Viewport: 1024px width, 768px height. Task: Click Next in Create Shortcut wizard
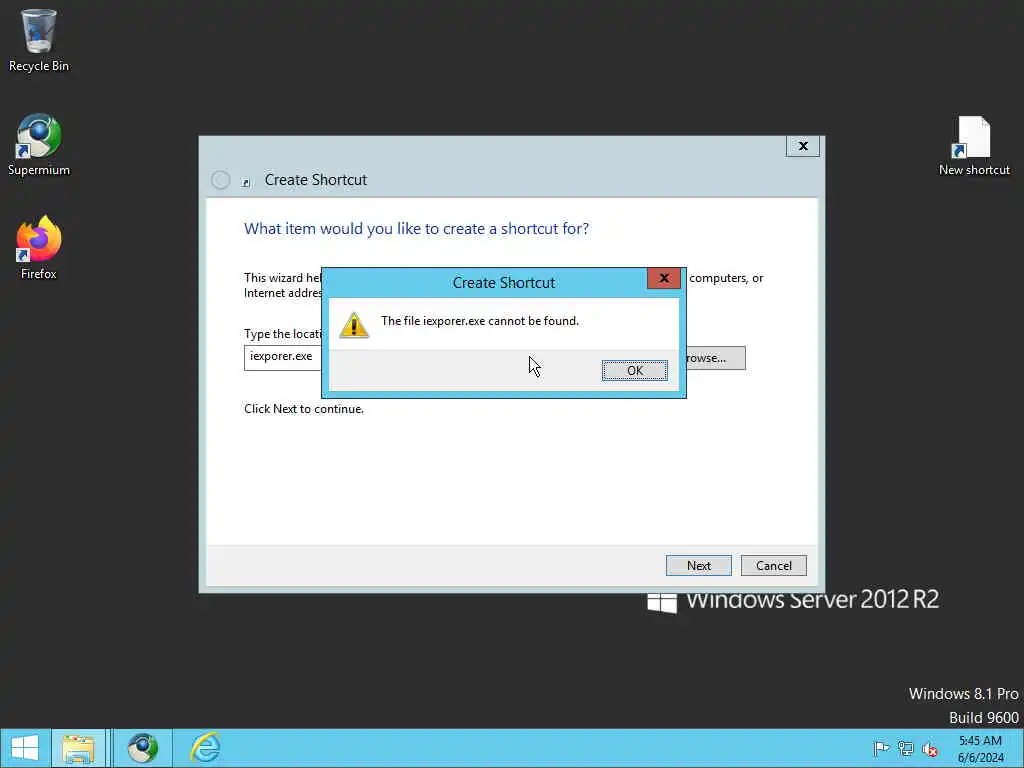pos(698,566)
